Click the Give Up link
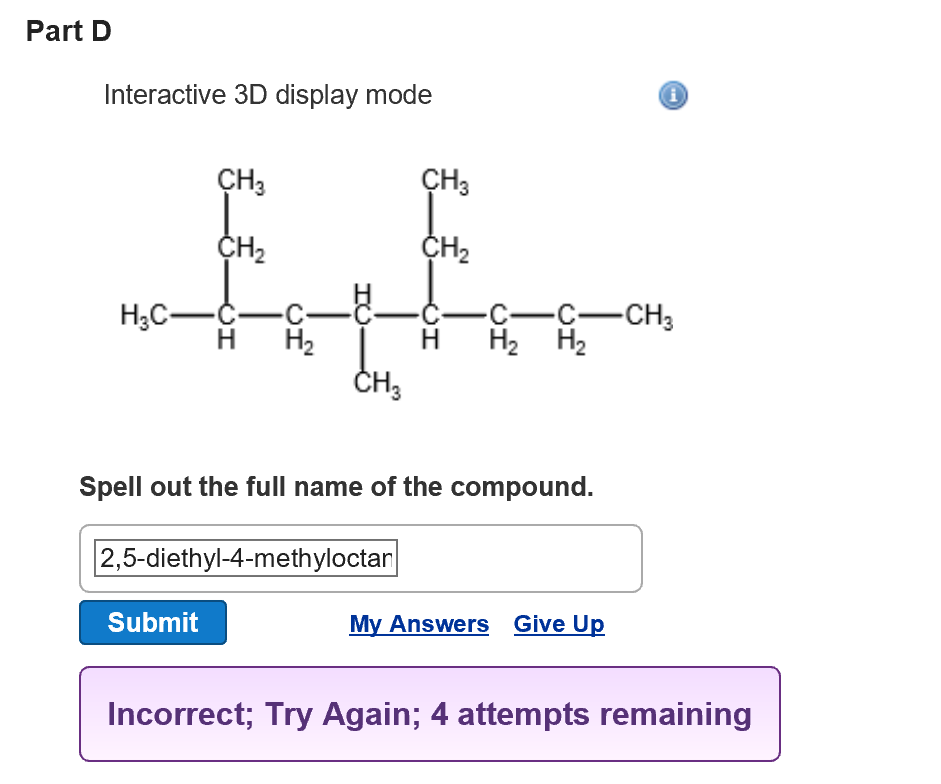 559,624
